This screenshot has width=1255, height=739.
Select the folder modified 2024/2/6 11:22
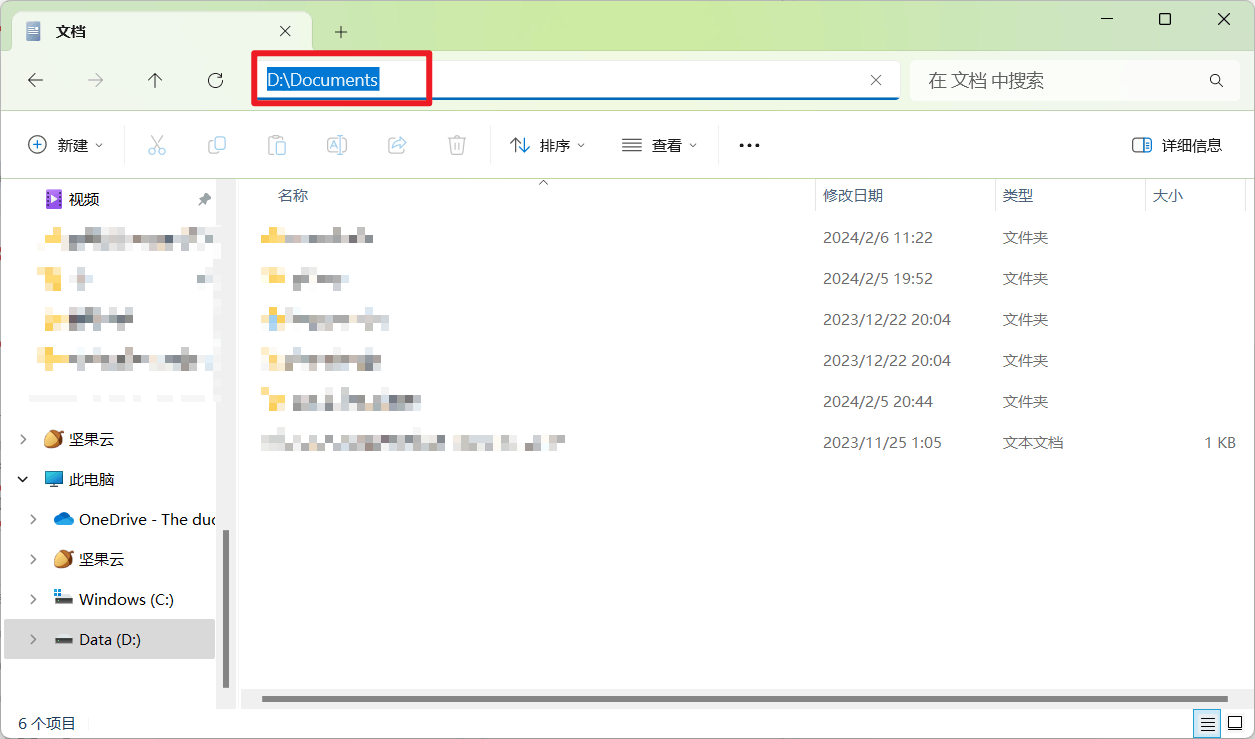(748, 237)
